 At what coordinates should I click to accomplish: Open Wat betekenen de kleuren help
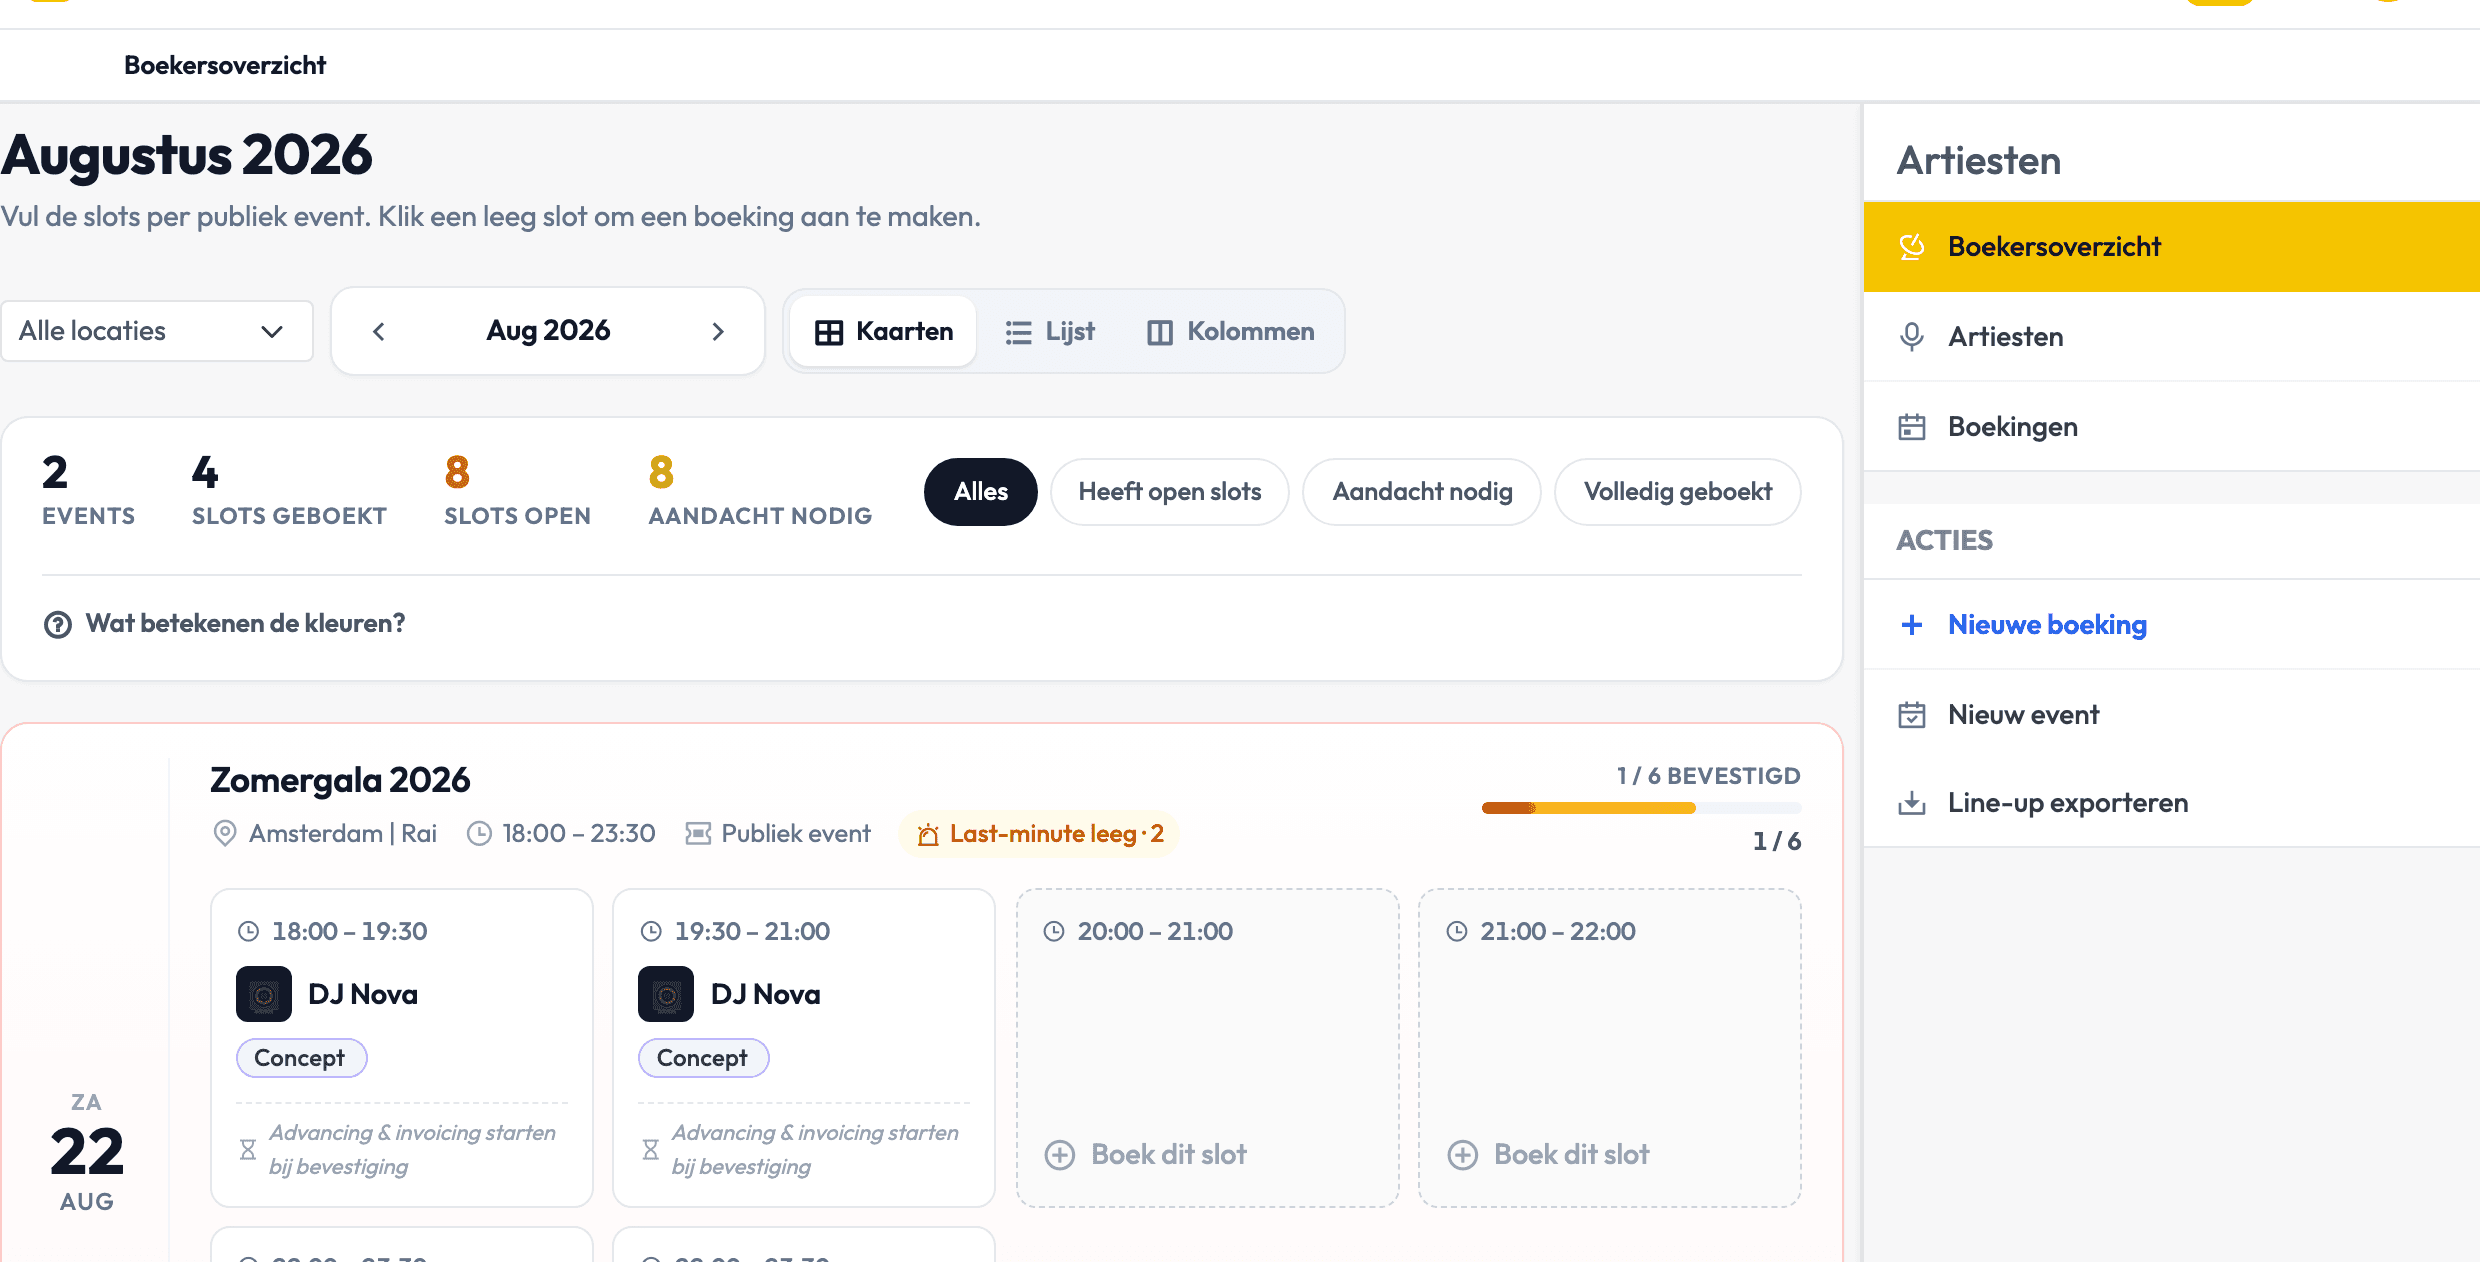[225, 624]
